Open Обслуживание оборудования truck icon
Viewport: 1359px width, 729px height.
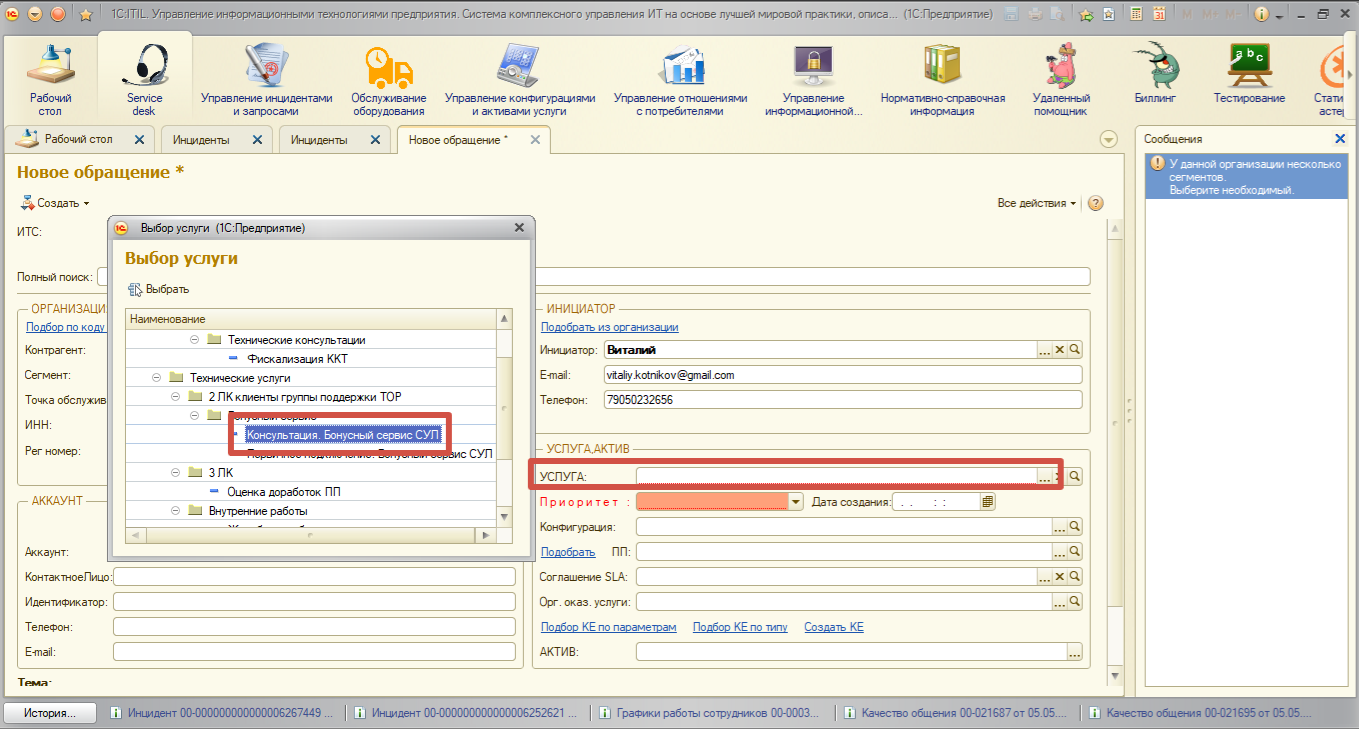tap(389, 80)
